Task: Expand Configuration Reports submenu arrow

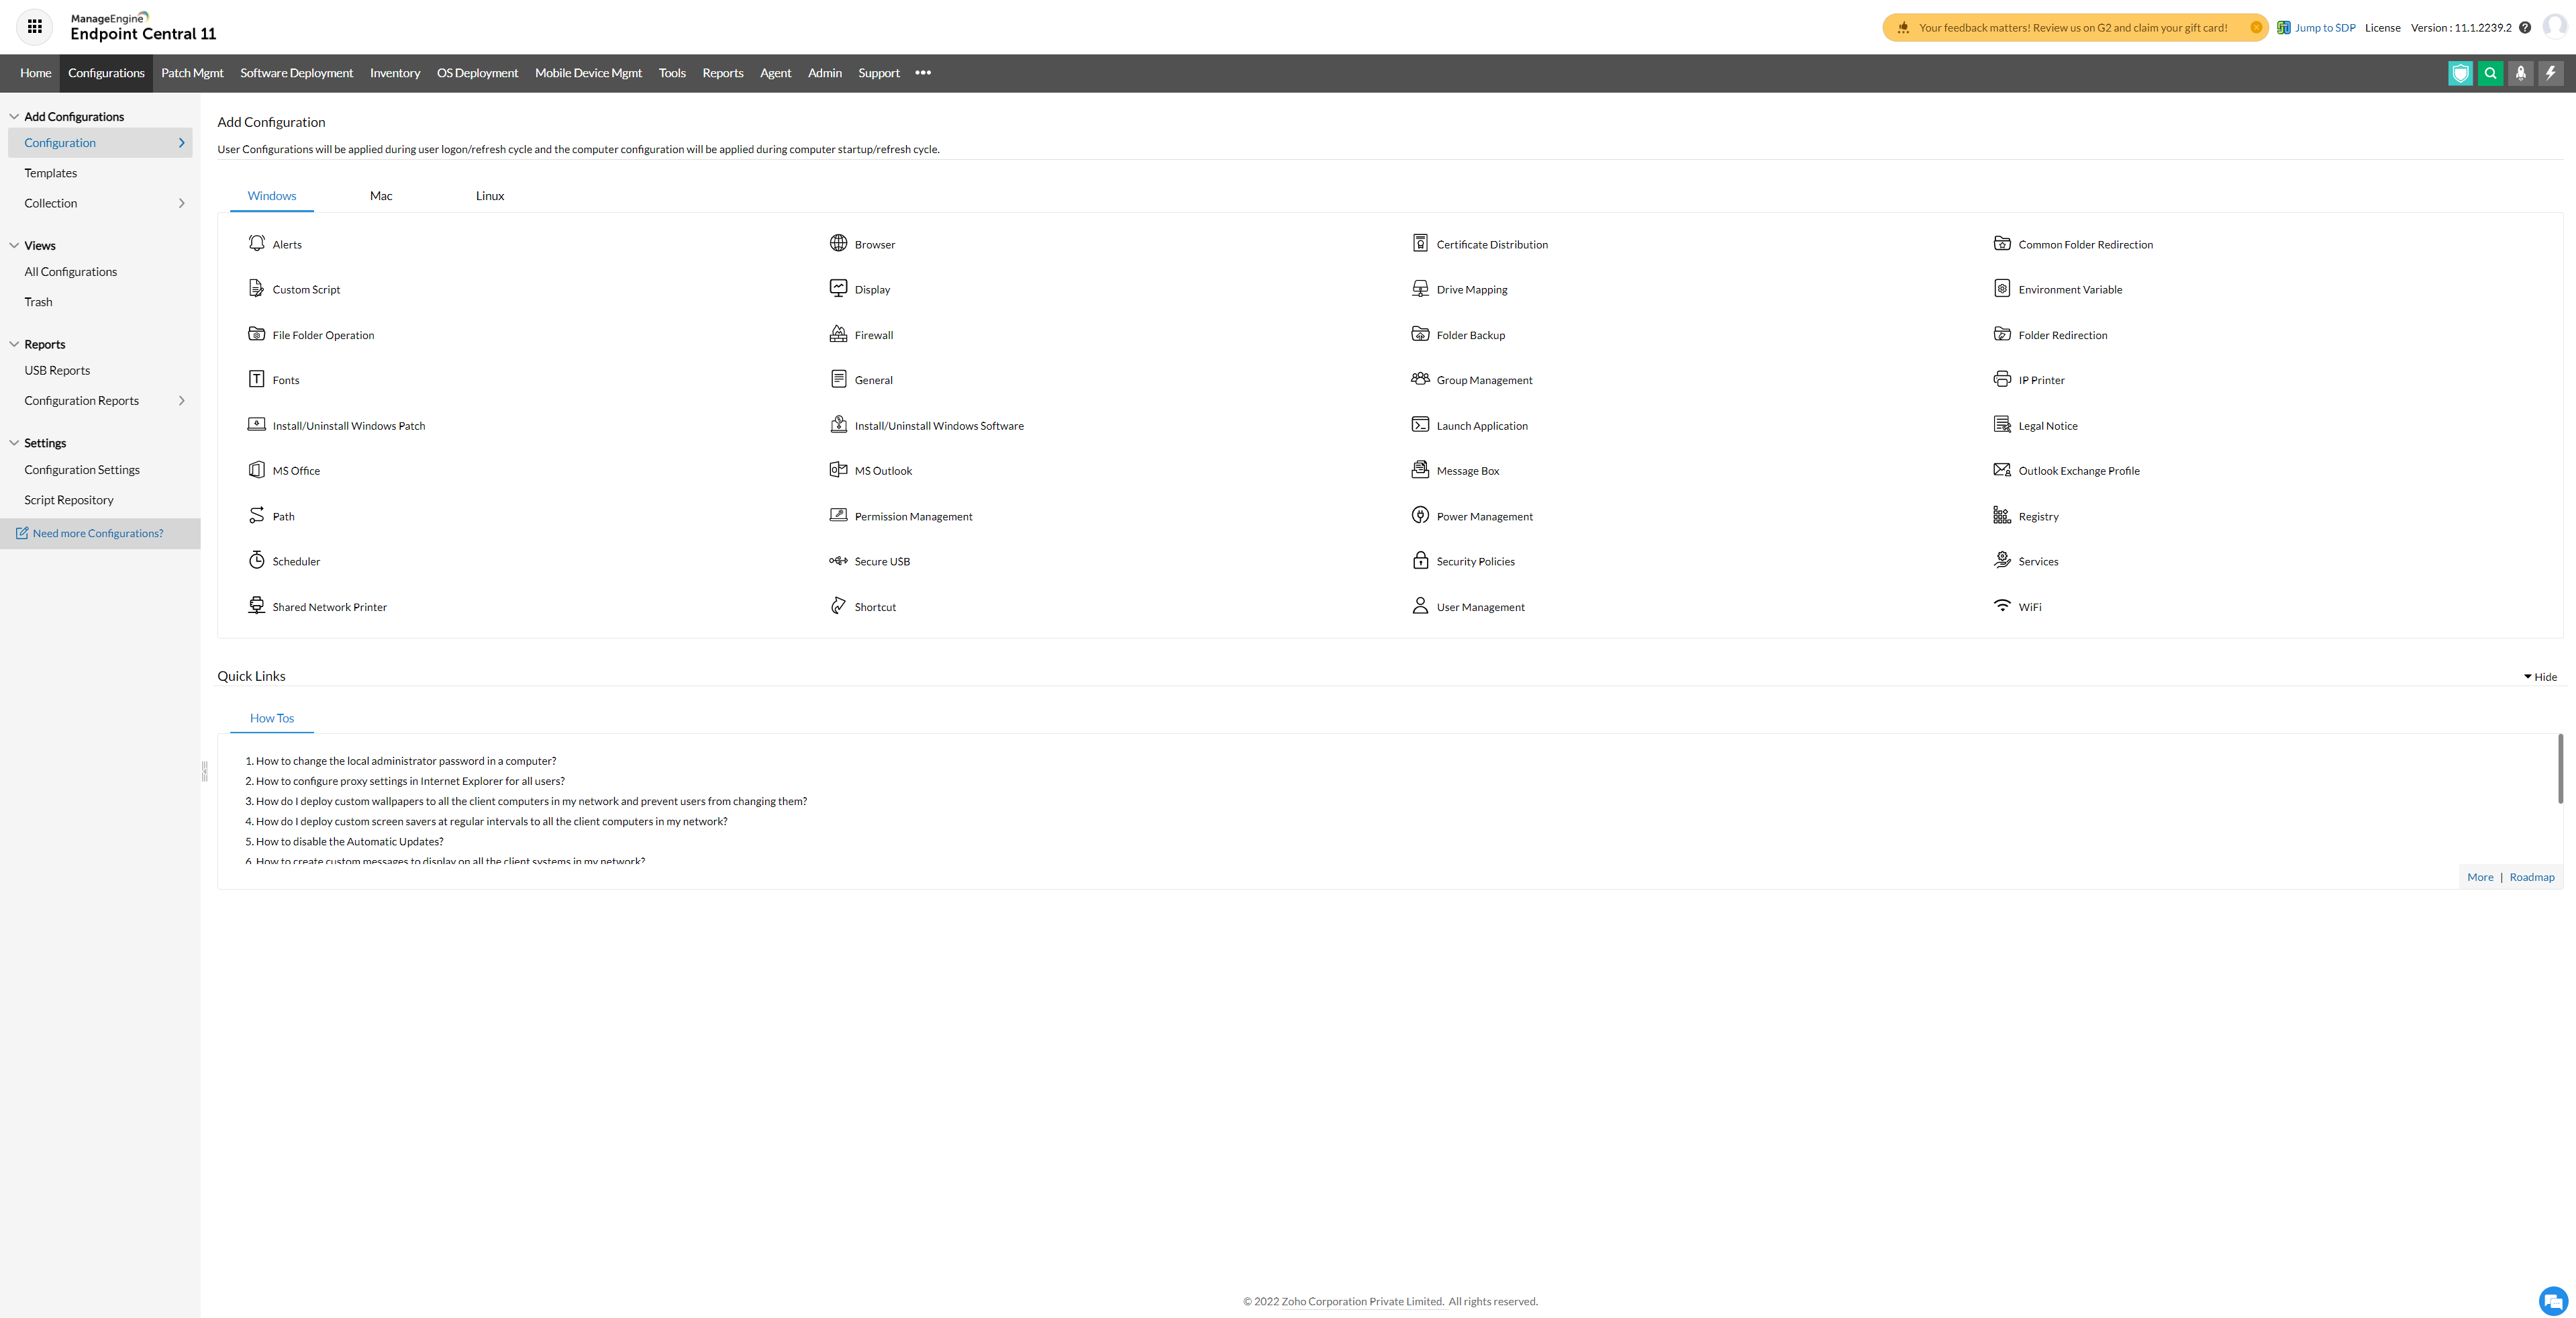Action: 181,401
